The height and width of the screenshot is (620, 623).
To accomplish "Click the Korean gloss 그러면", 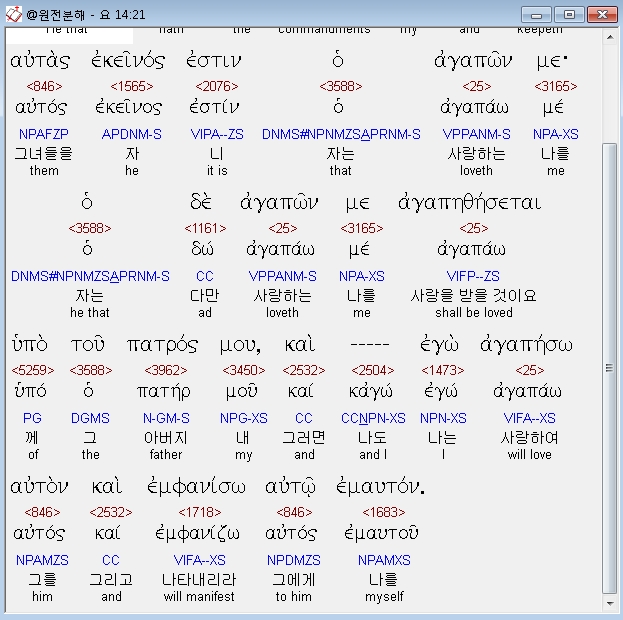I will coord(304,438).
